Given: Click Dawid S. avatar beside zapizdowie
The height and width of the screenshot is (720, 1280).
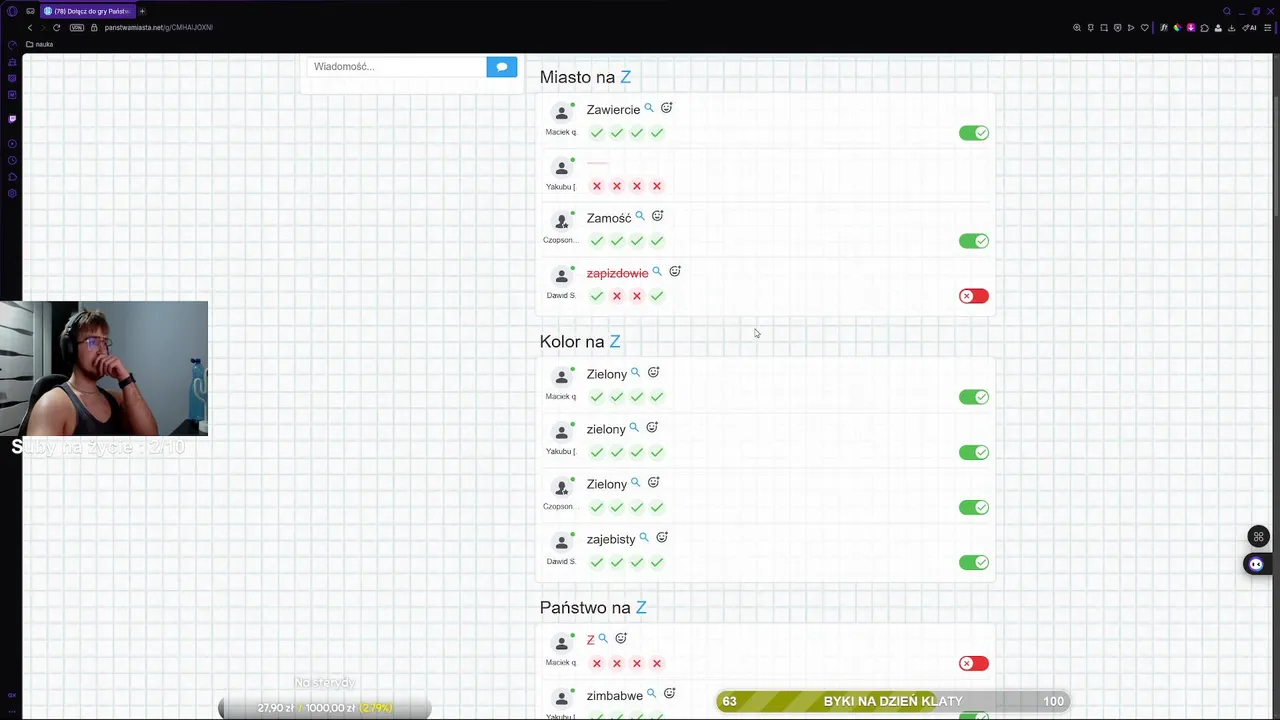Looking at the screenshot, I should pyautogui.click(x=562, y=276).
